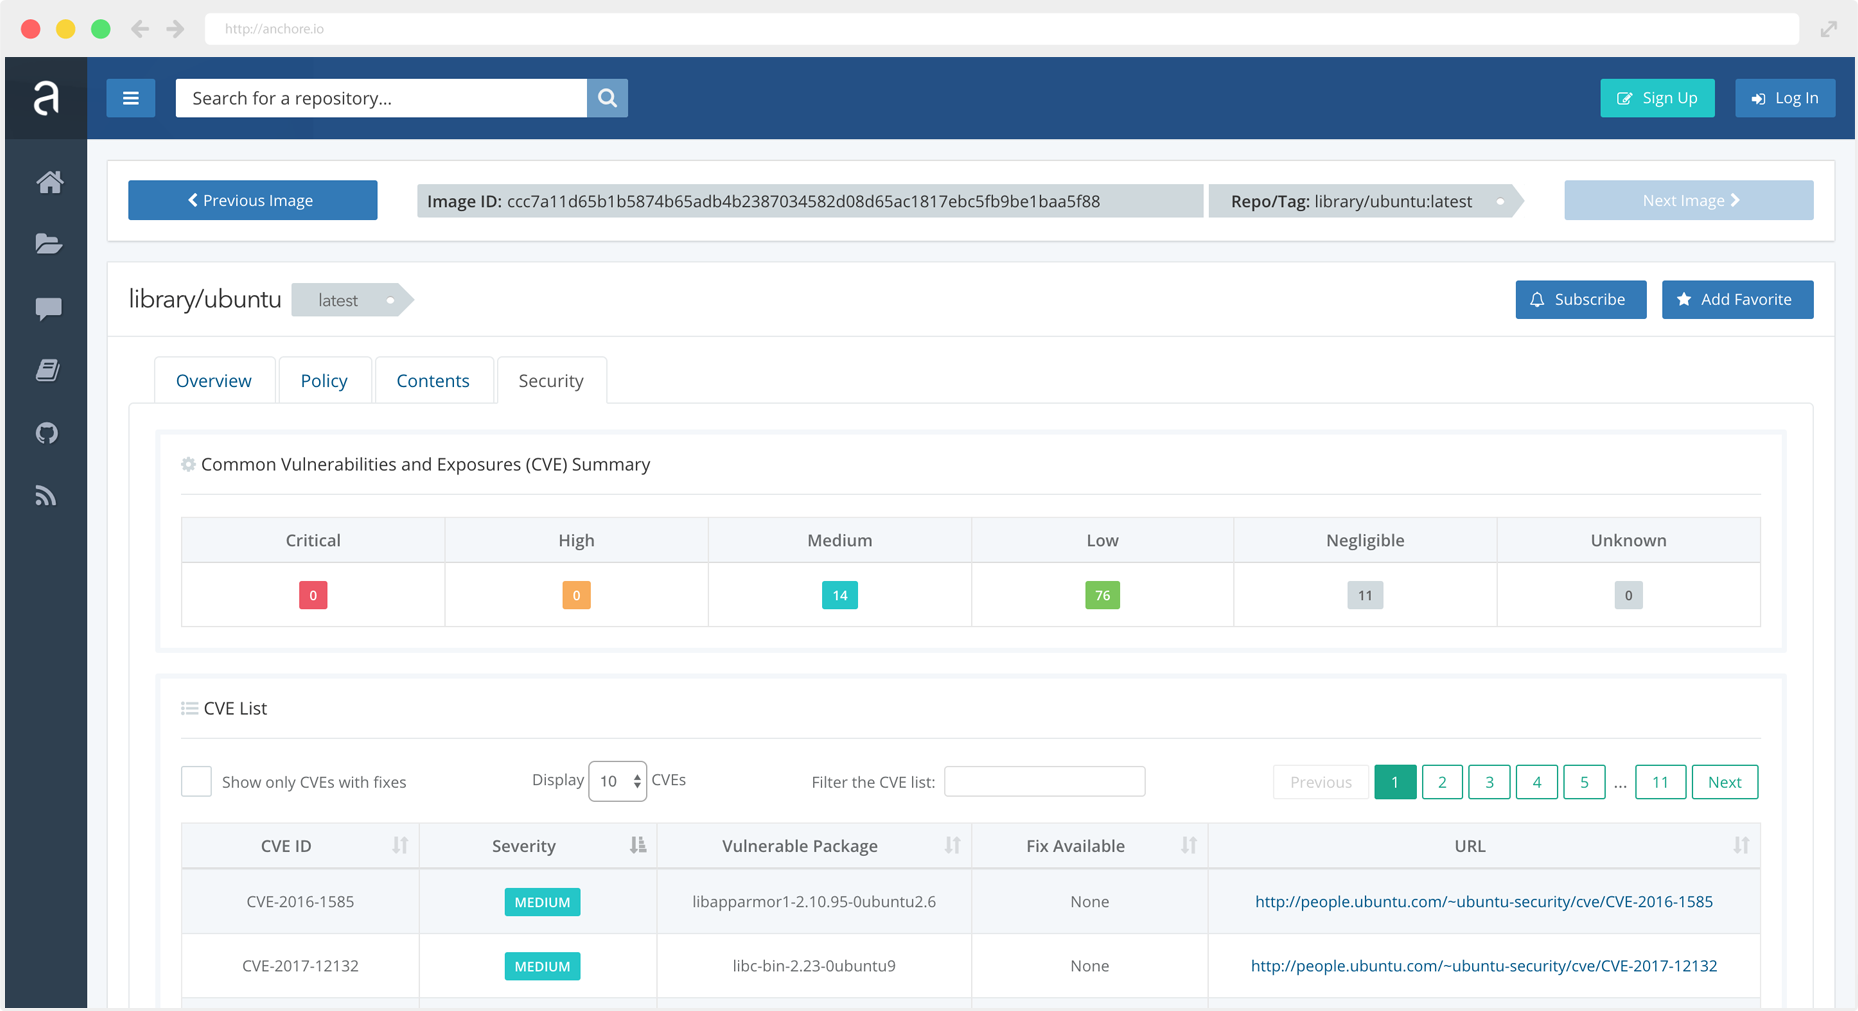Select the CVE-2017-12132 cell
1858x1011 pixels.
300,965
